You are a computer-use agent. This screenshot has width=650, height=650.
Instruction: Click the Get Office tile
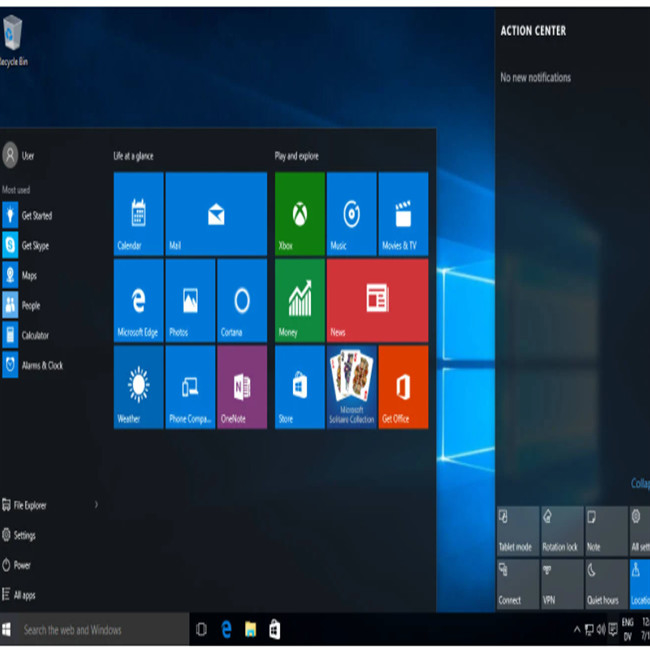click(403, 387)
